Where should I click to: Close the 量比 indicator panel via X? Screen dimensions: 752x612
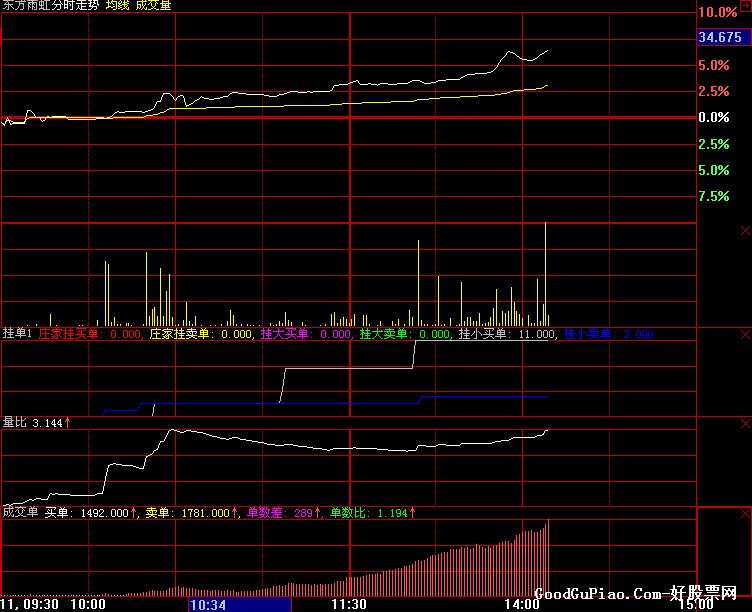click(745, 424)
